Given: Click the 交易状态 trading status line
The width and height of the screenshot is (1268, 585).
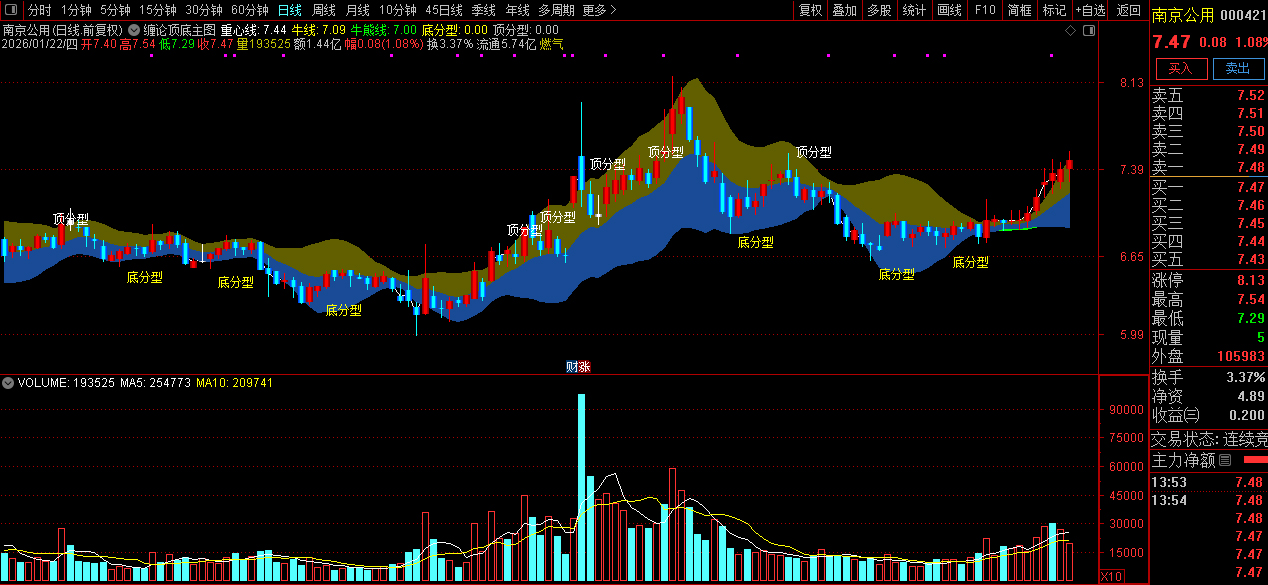Looking at the screenshot, I should pyautogui.click(x=1209, y=439).
